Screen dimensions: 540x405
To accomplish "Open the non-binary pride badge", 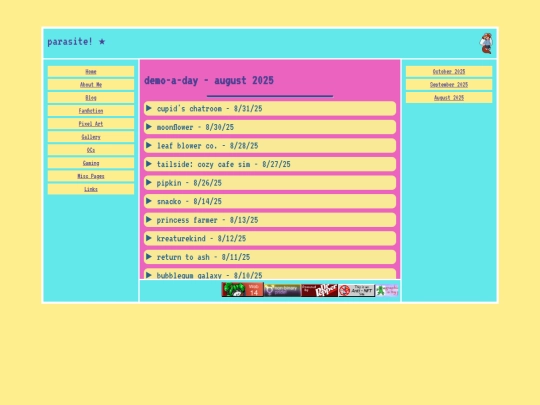I will coord(282,290).
